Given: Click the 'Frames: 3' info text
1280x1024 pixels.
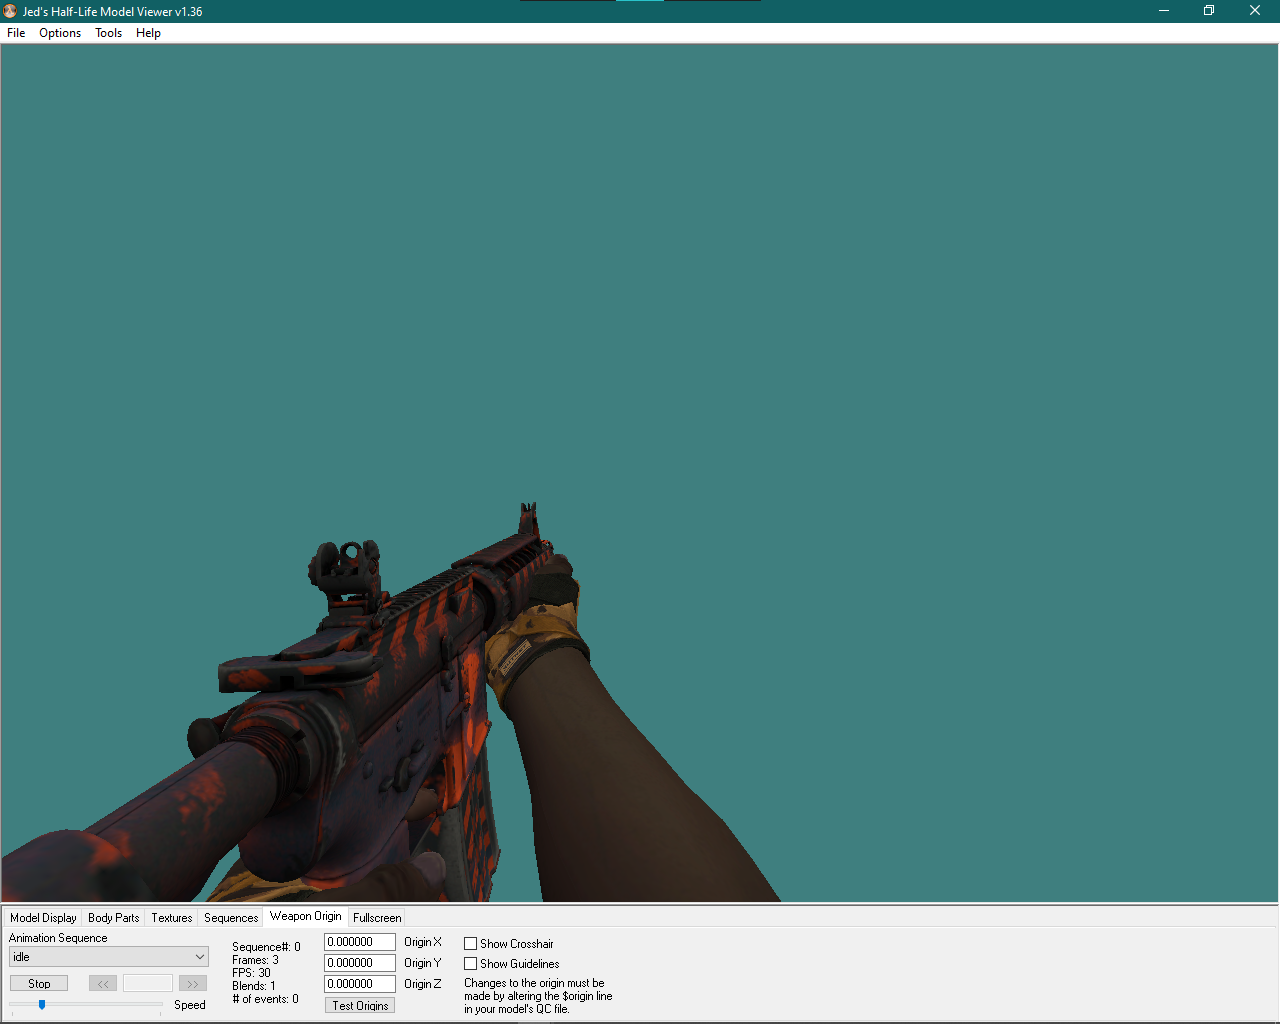Looking at the screenshot, I should tap(255, 960).
